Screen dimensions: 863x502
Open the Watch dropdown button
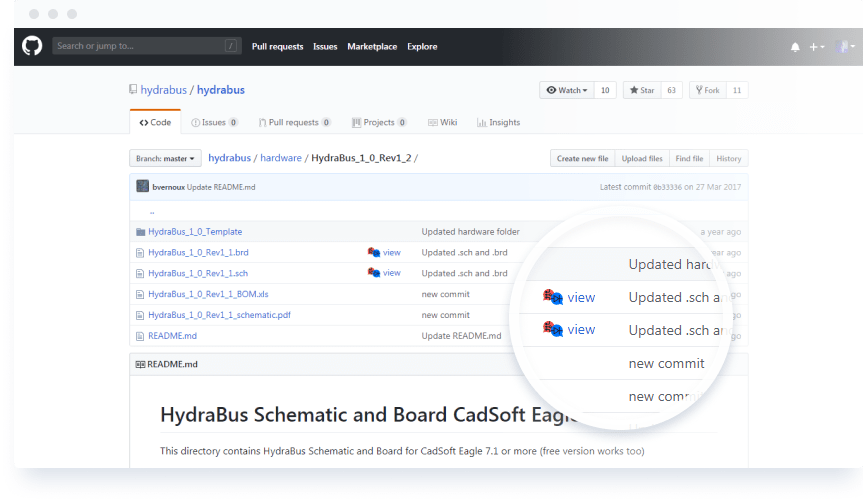567,90
